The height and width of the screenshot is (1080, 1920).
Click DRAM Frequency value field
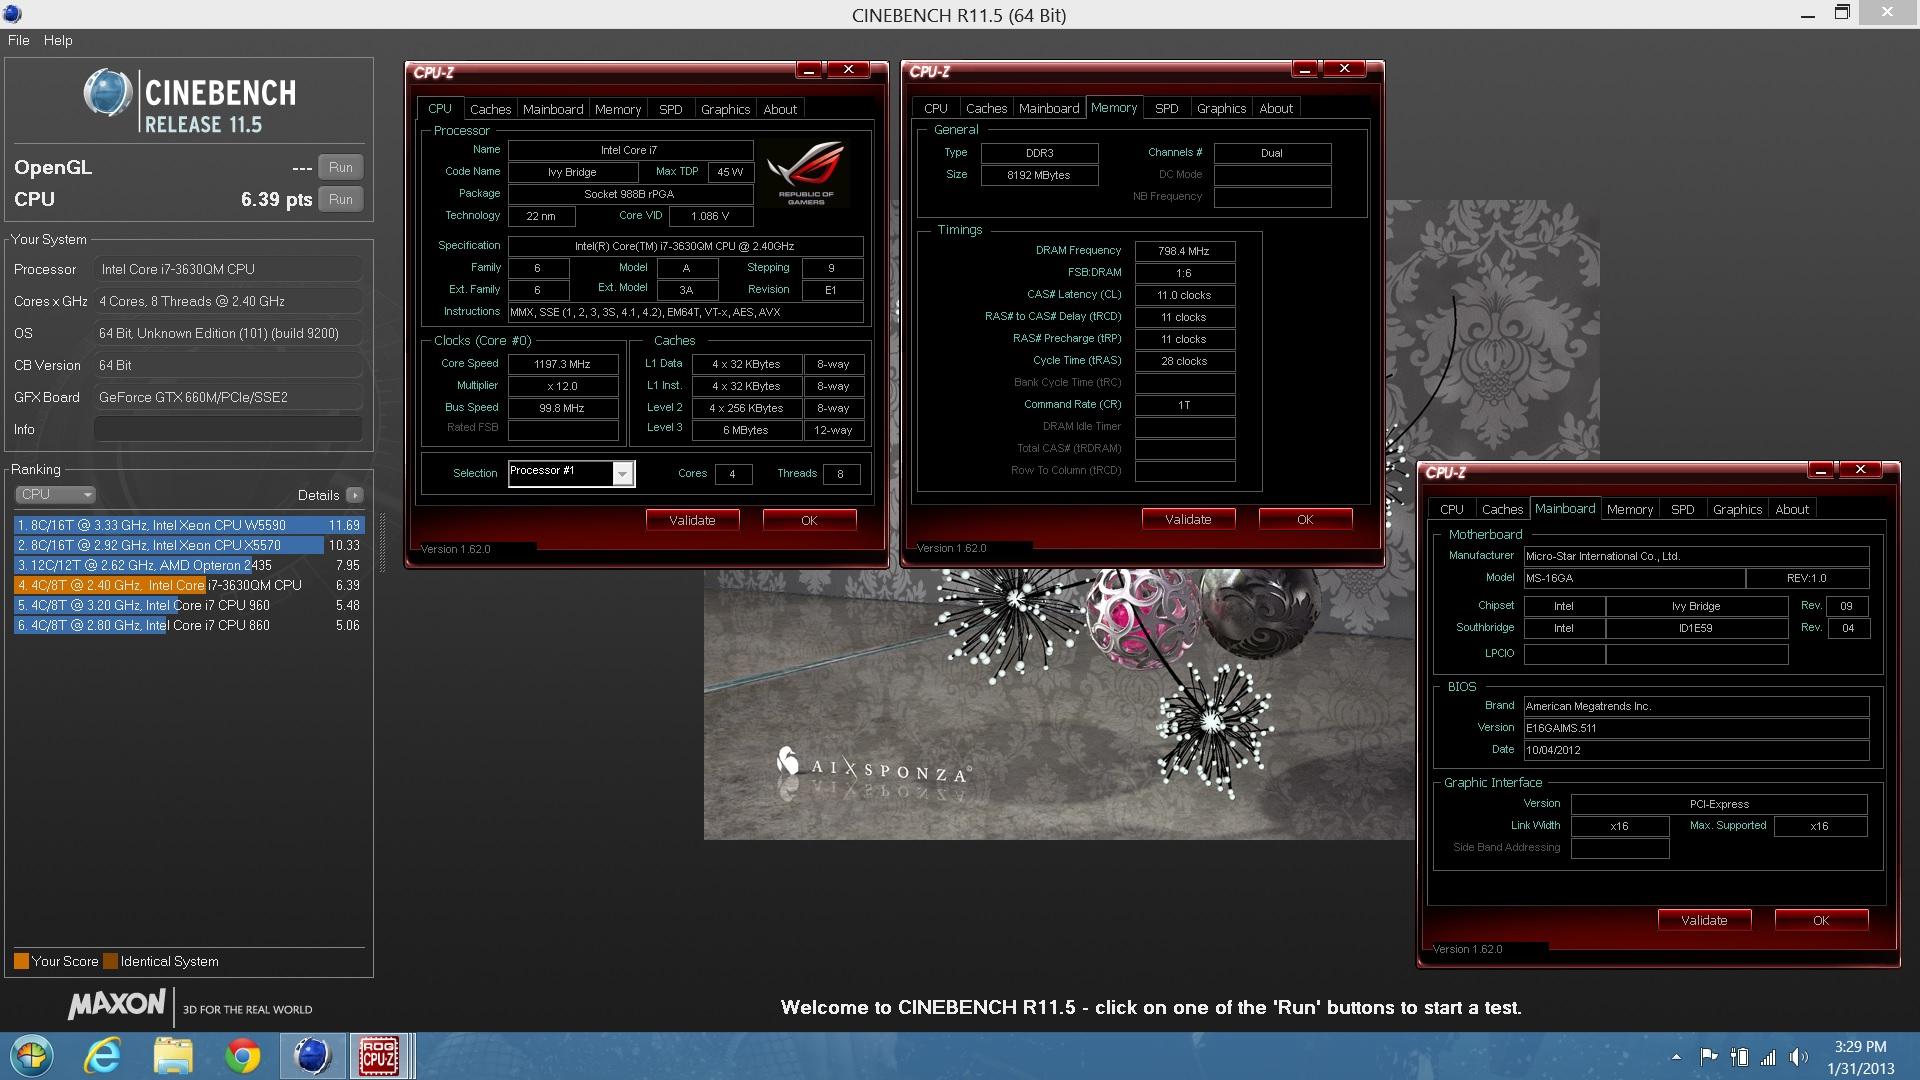[1185, 251]
